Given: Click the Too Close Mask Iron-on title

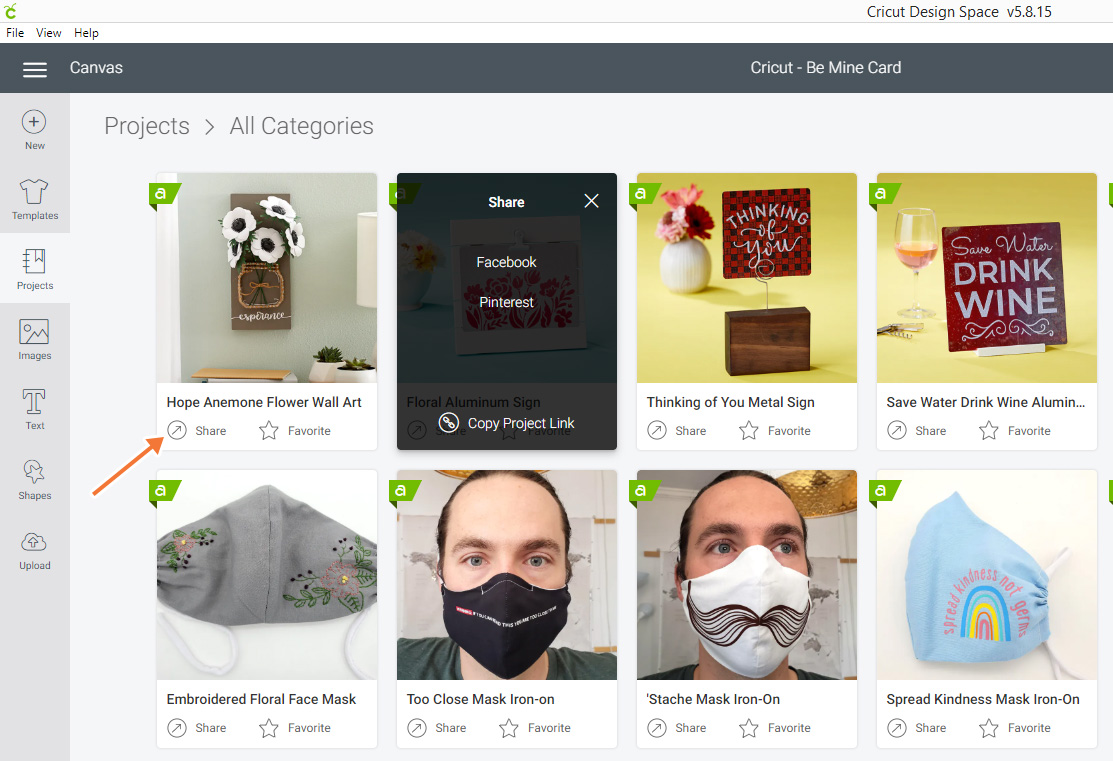Looking at the screenshot, I should [481, 699].
